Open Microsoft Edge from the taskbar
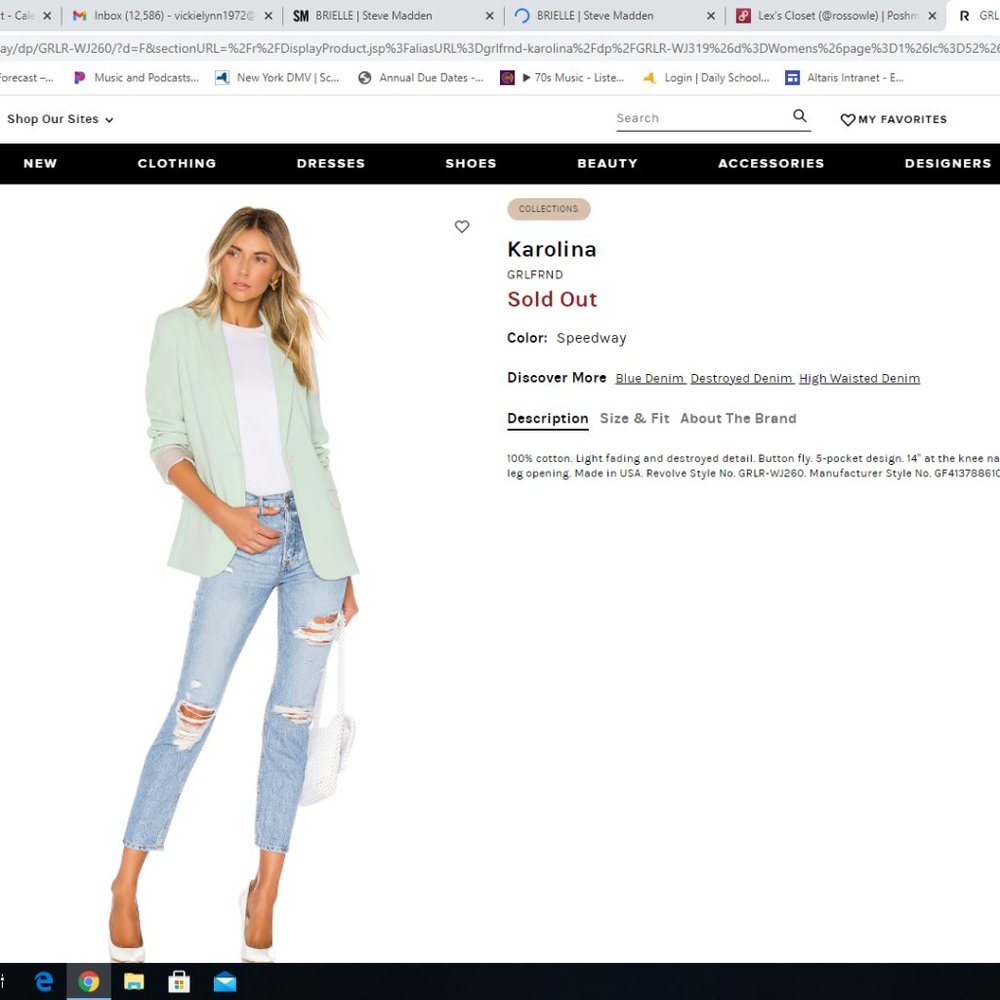The width and height of the screenshot is (1000, 1000). [43, 982]
